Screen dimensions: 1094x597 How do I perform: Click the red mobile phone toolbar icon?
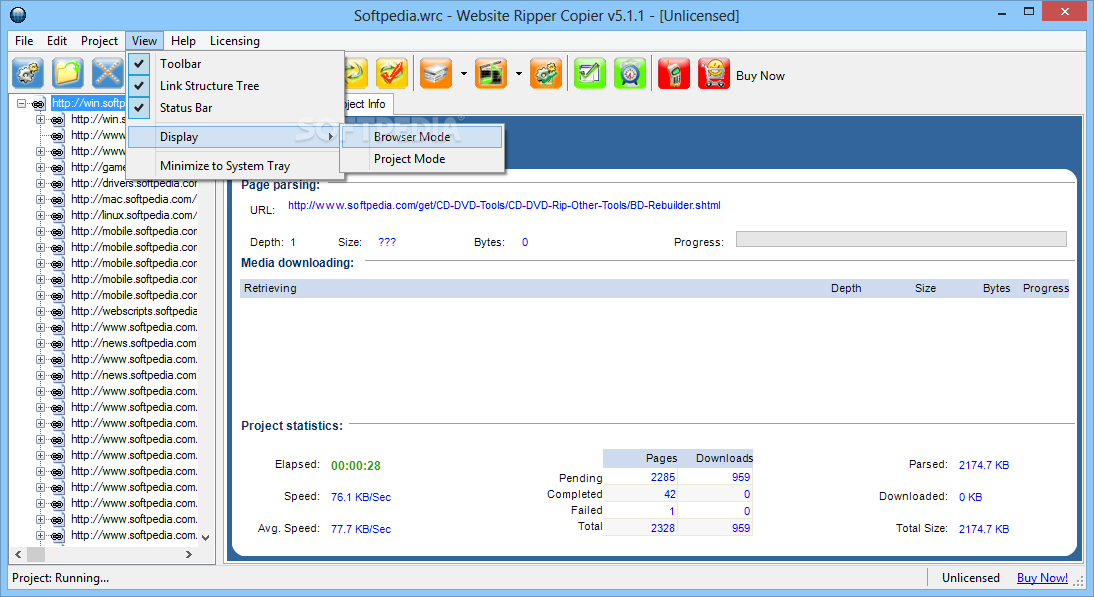[674, 73]
